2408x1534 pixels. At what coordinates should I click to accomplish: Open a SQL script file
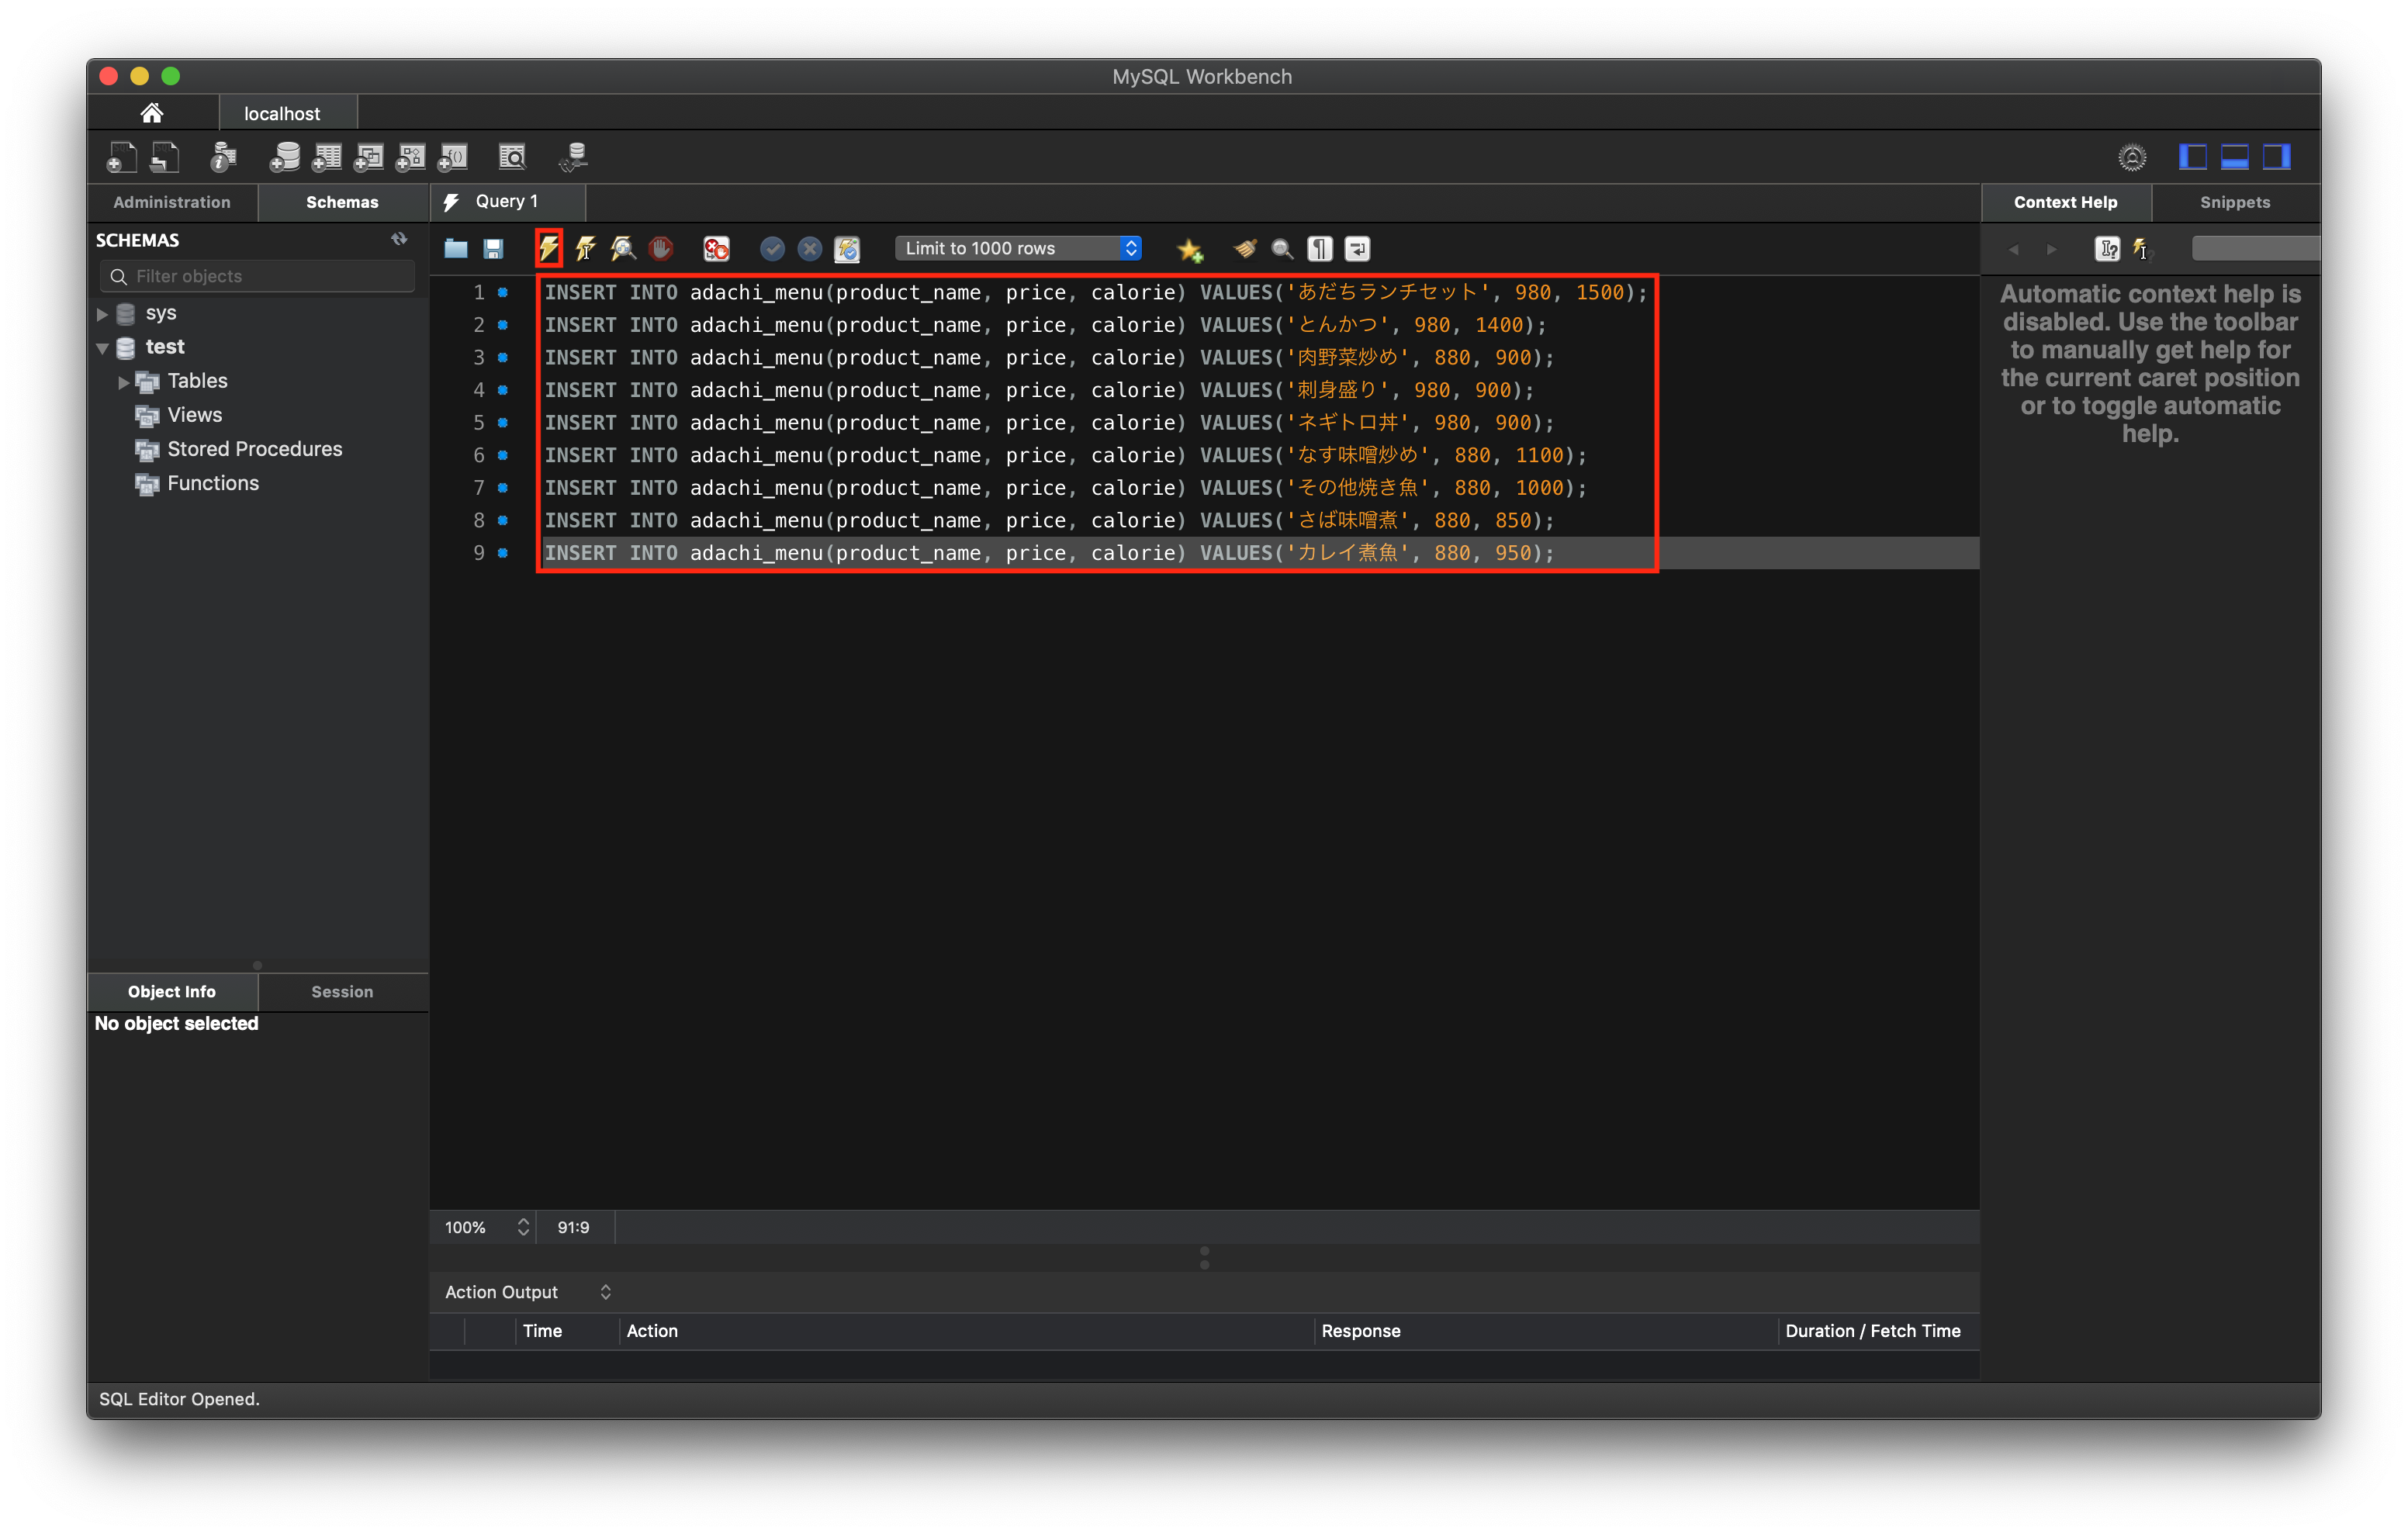click(456, 248)
